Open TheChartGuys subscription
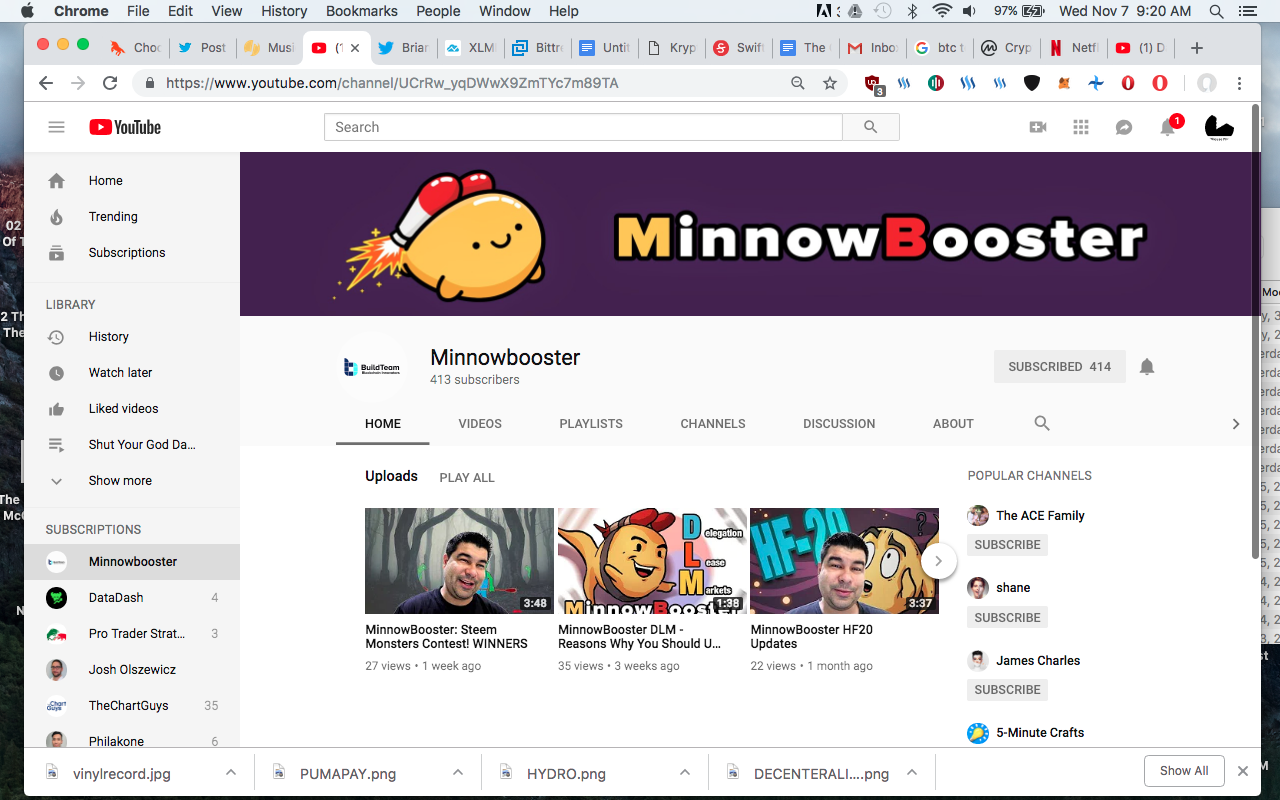1280x800 pixels. [x=132, y=706]
